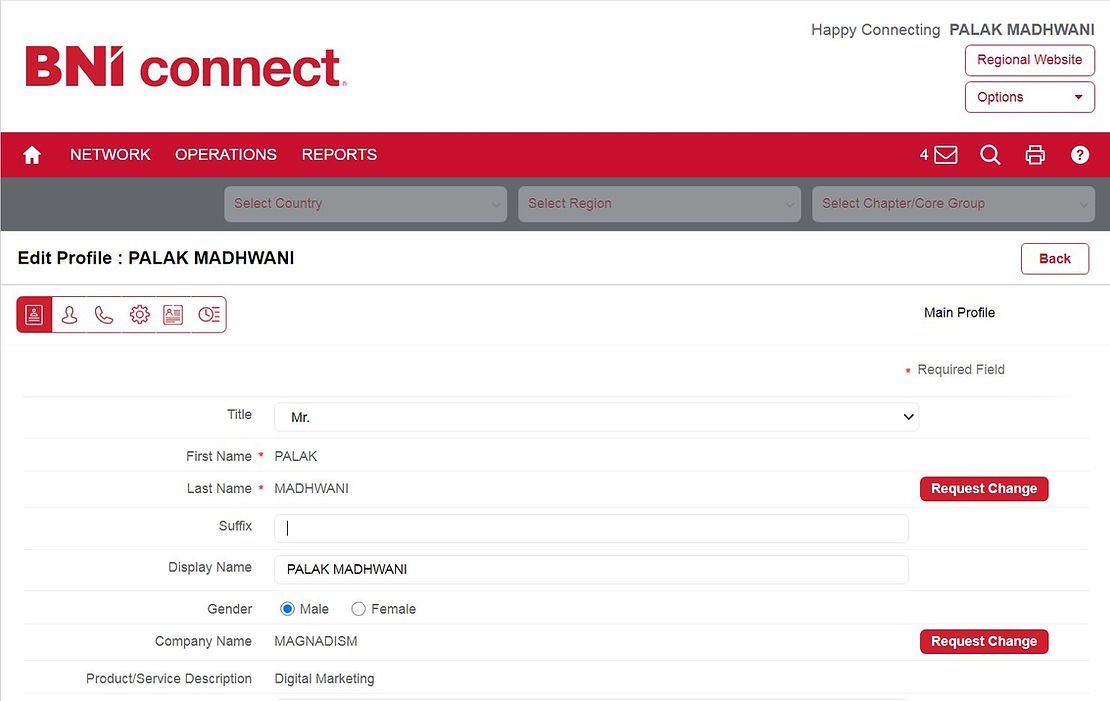
Task: Expand the Title dropdown showing Mr.
Action: coord(596,417)
